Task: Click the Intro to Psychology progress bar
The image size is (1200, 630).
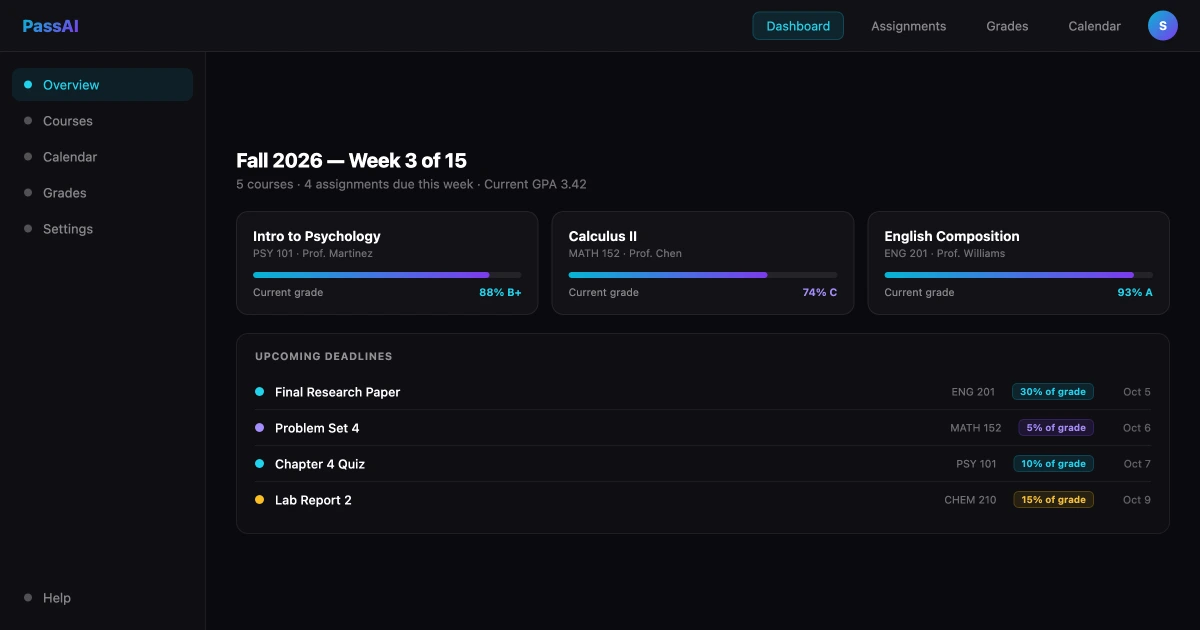Action: coord(387,275)
